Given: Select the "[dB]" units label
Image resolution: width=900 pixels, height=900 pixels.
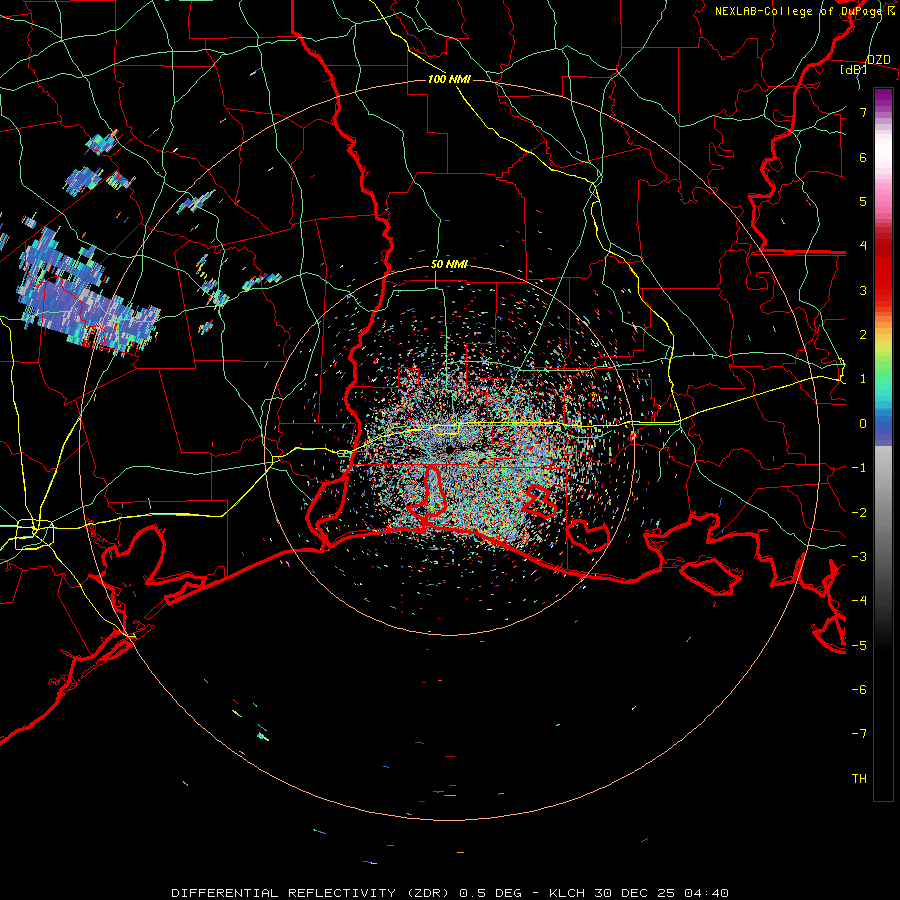Looking at the screenshot, I should pos(853,70).
